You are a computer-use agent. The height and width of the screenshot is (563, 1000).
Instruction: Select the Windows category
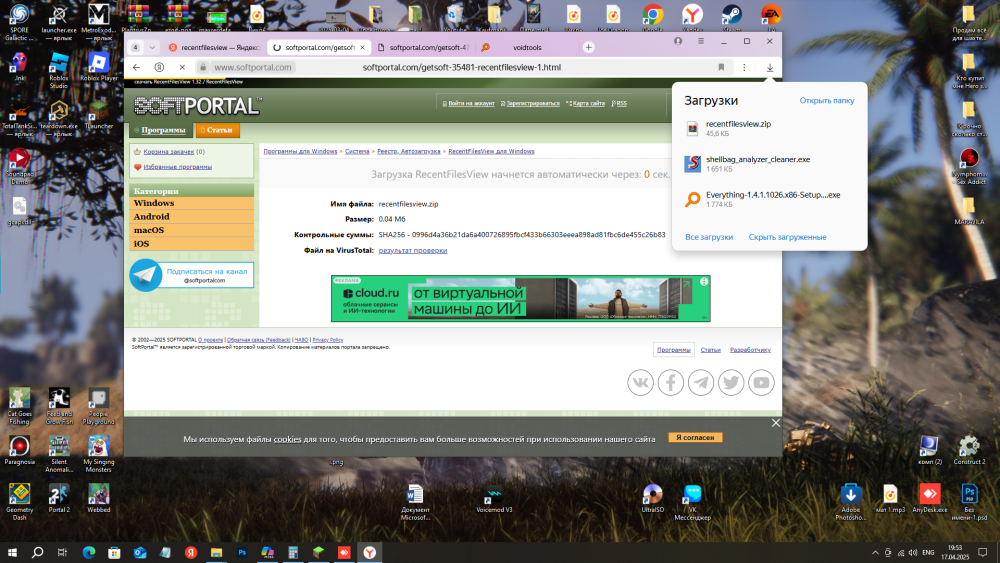pos(191,203)
